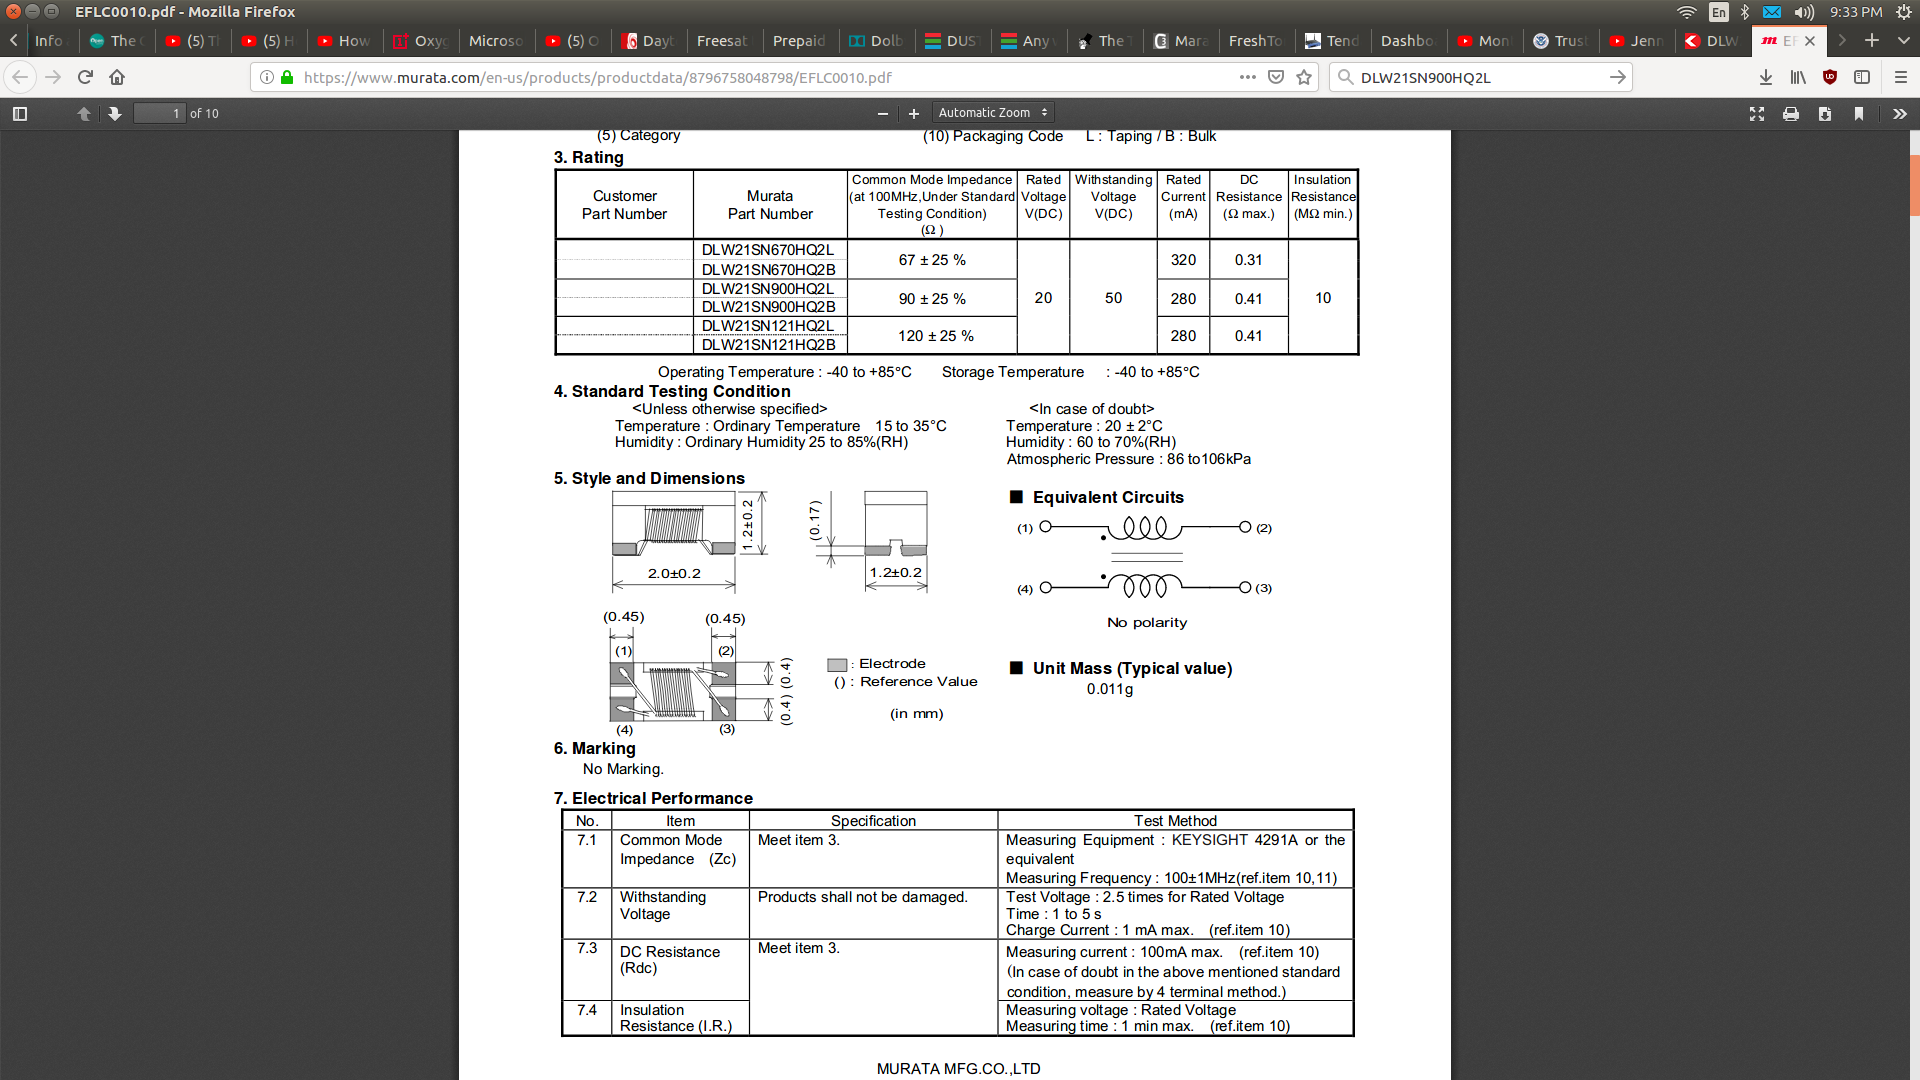Select part number DLW21SN900HQ2L in table
Screen dimensions: 1920x1080
click(767, 289)
